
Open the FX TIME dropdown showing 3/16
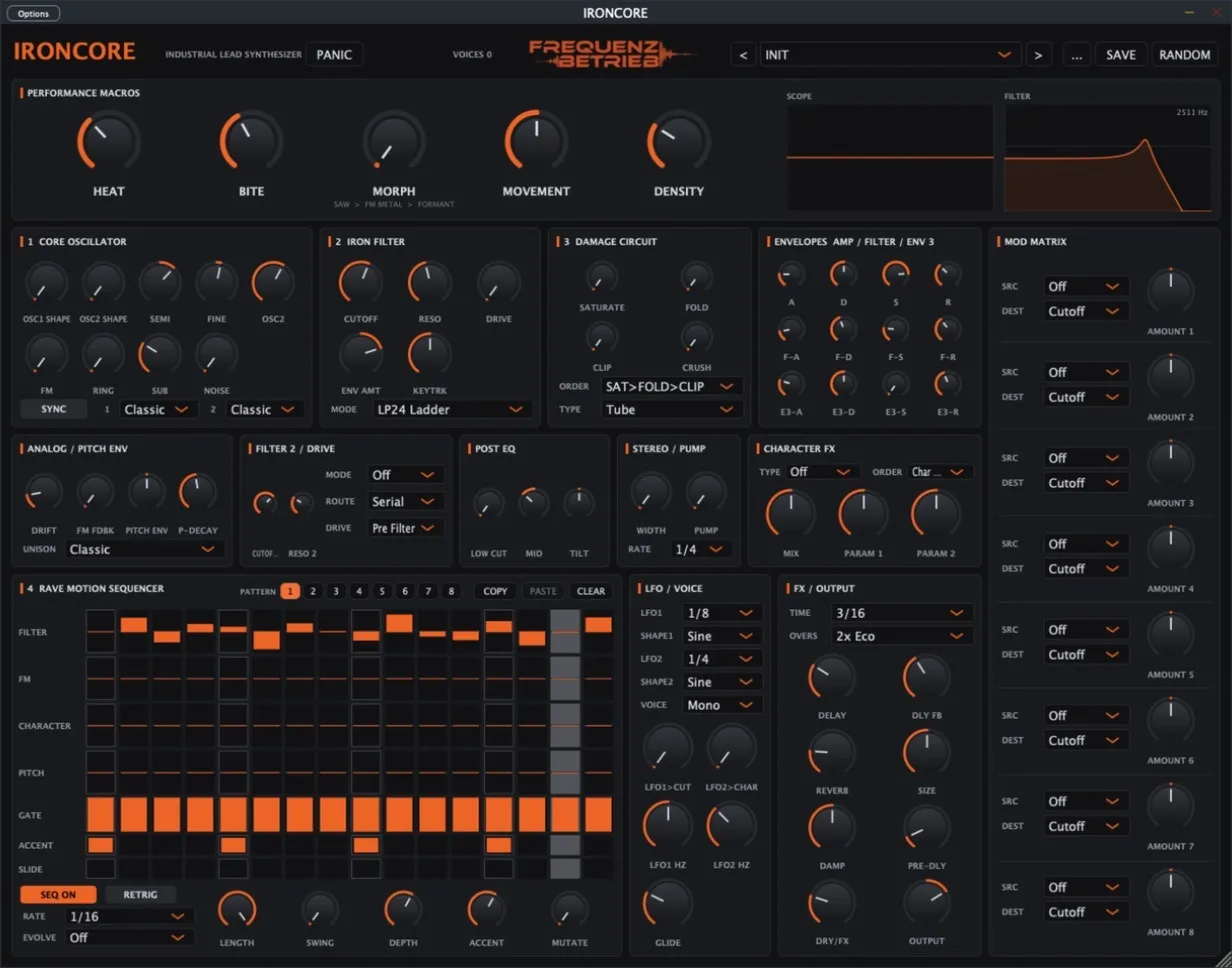tap(902, 612)
